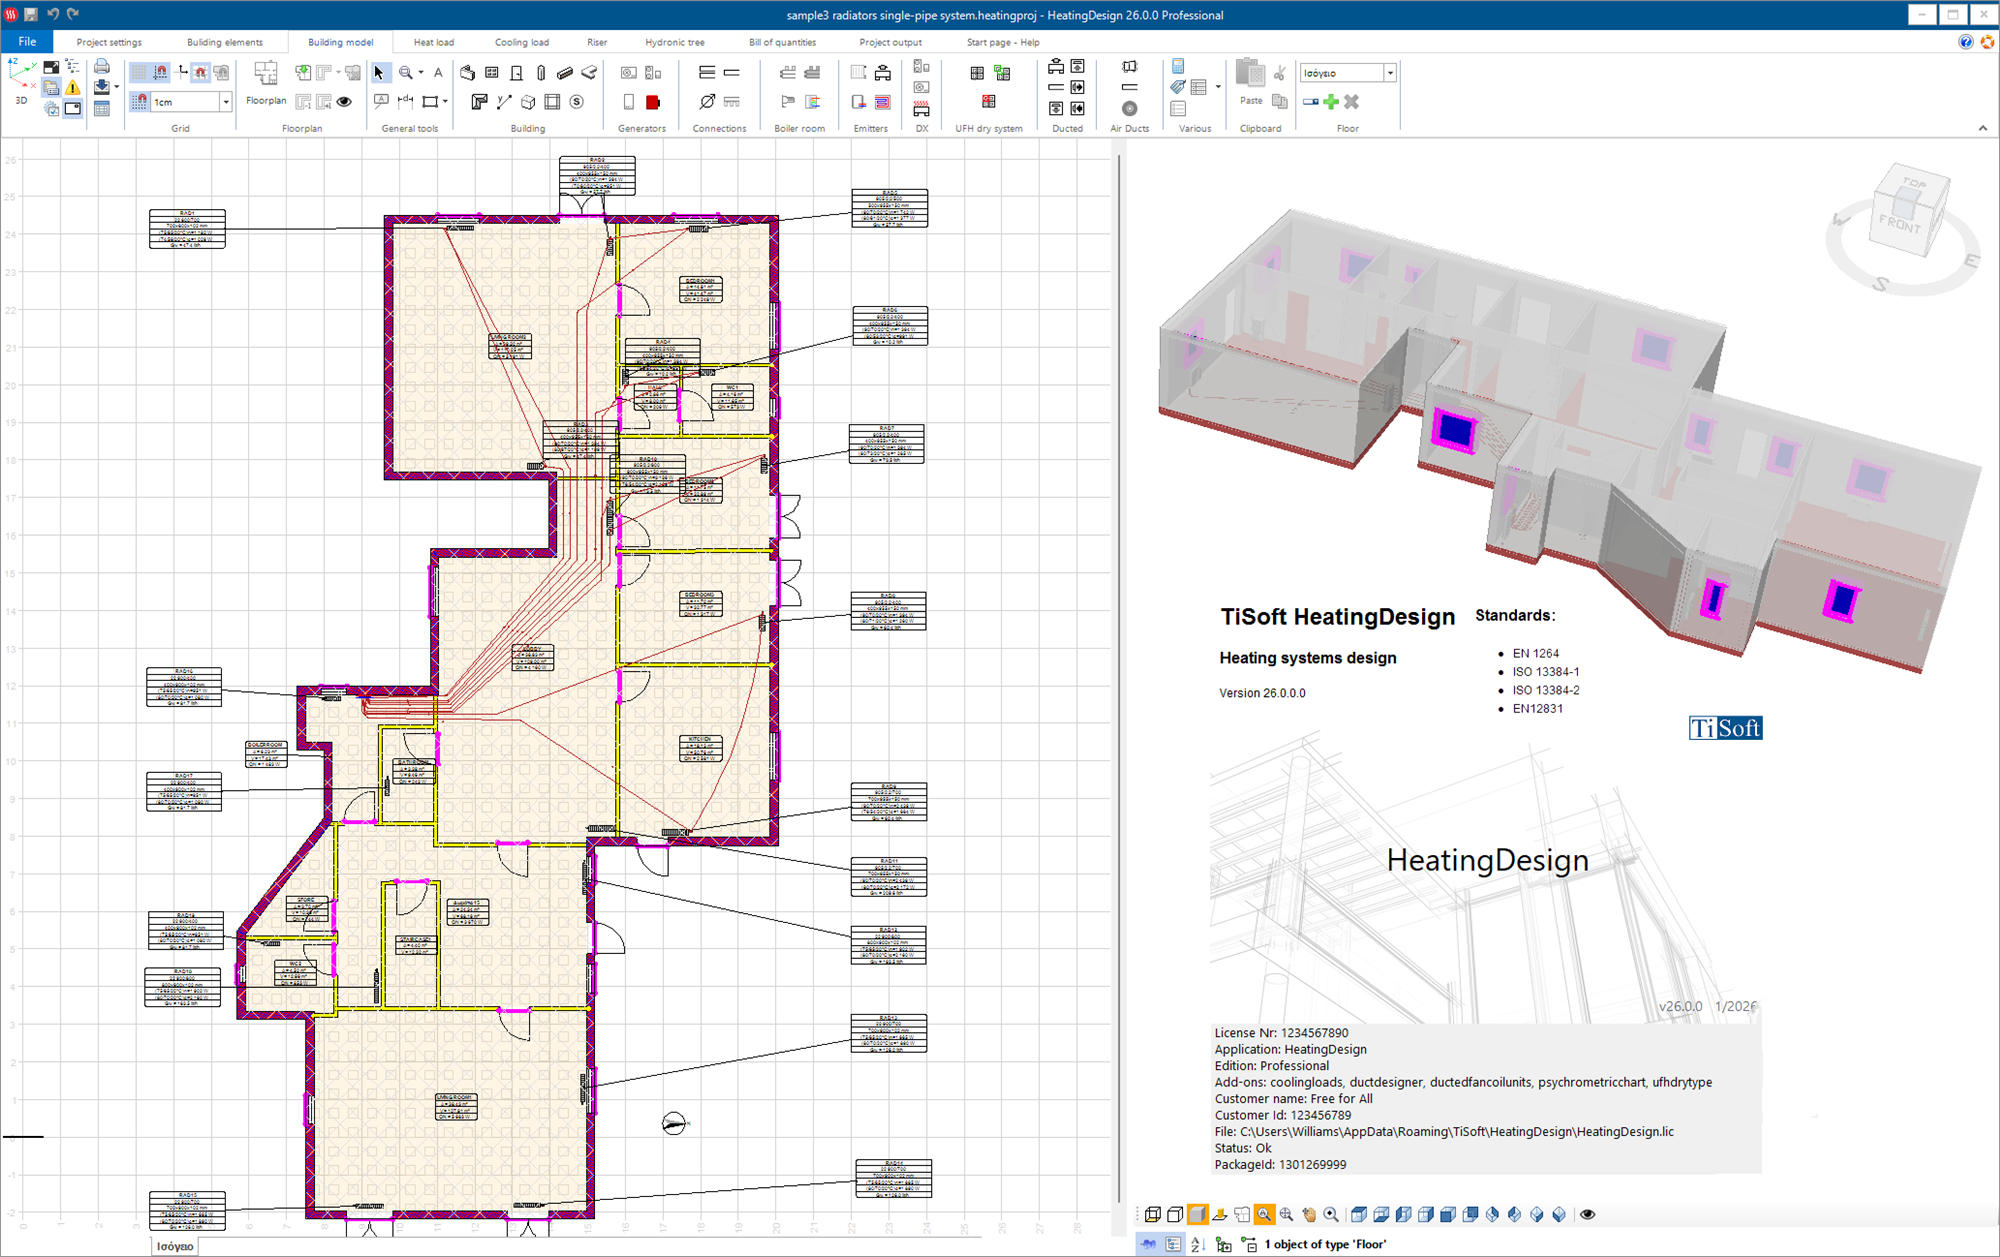The image size is (2000, 1257).
Task: Toggle solid shaded 3D view mode
Action: [1197, 1214]
